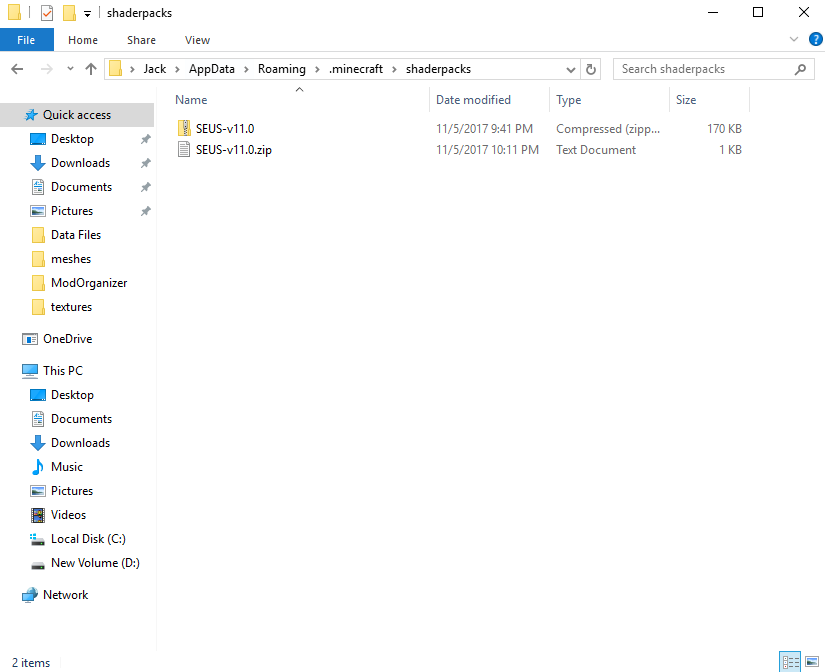Open the recent locations dropdown
Viewport: 825px width, 672px height.
point(70,69)
